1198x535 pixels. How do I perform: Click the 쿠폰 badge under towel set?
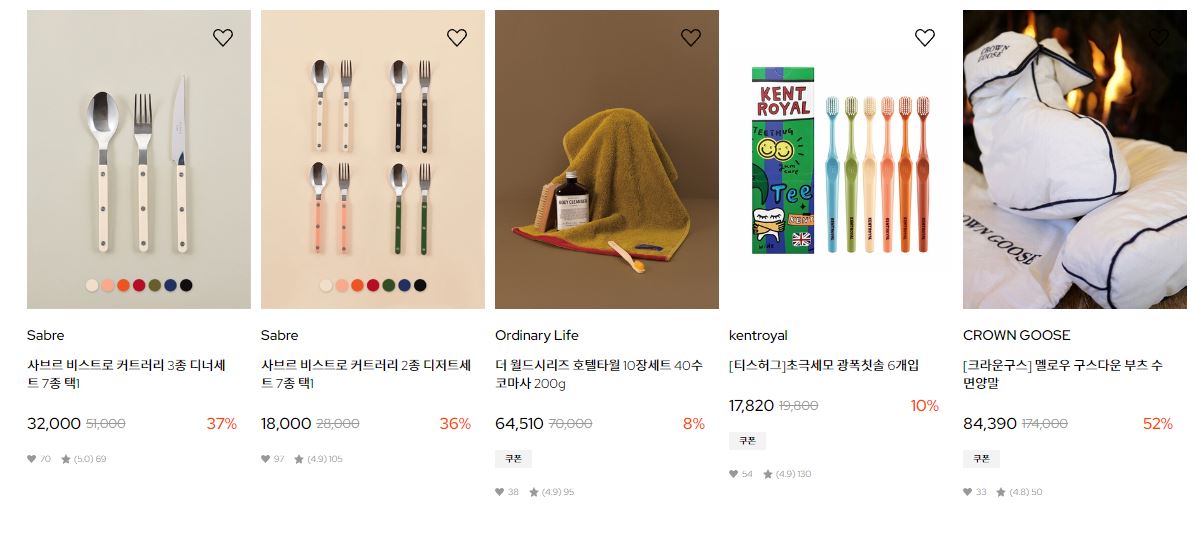click(513, 459)
